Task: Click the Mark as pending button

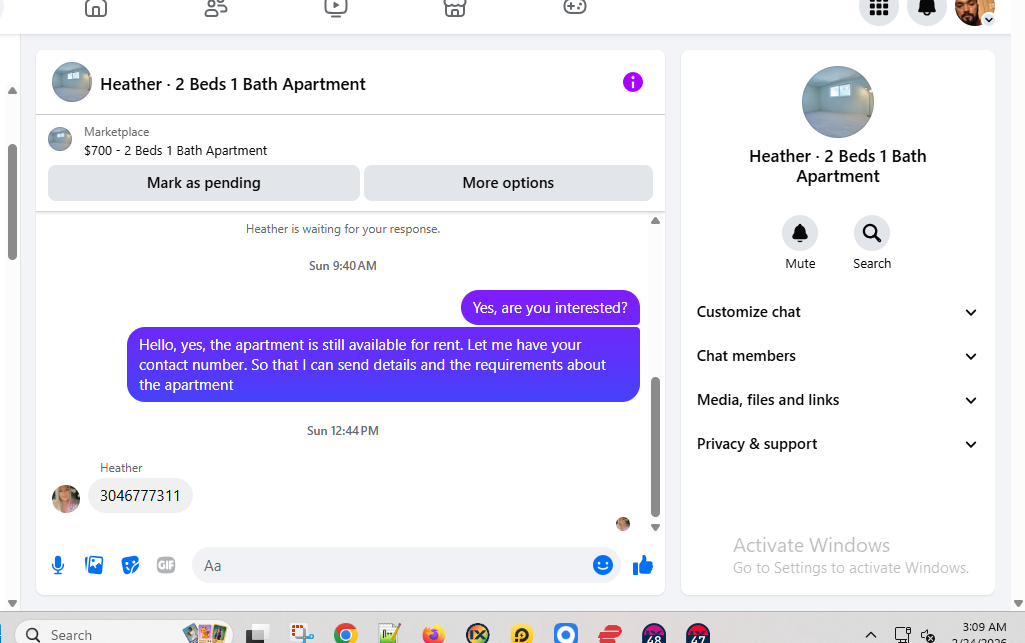Action: (204, 183)
